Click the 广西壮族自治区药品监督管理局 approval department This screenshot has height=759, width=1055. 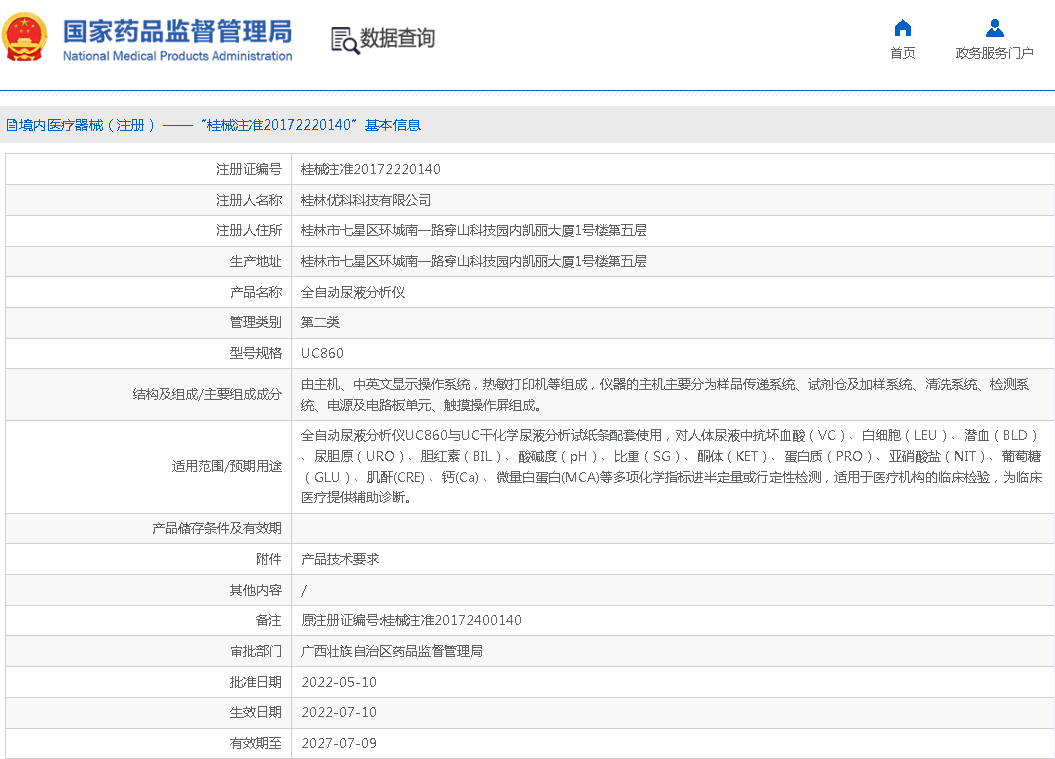pyautogui.click(x=392, y=651)
